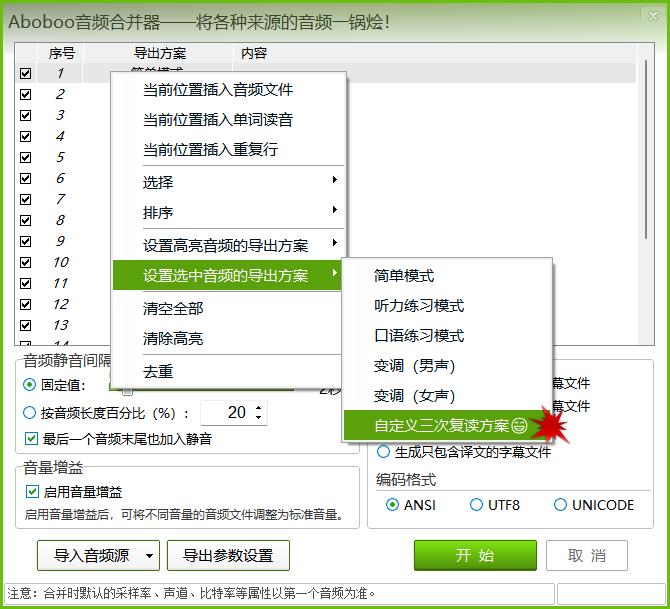Expand 设置高亮音频的导出方案 submenu

228,245
